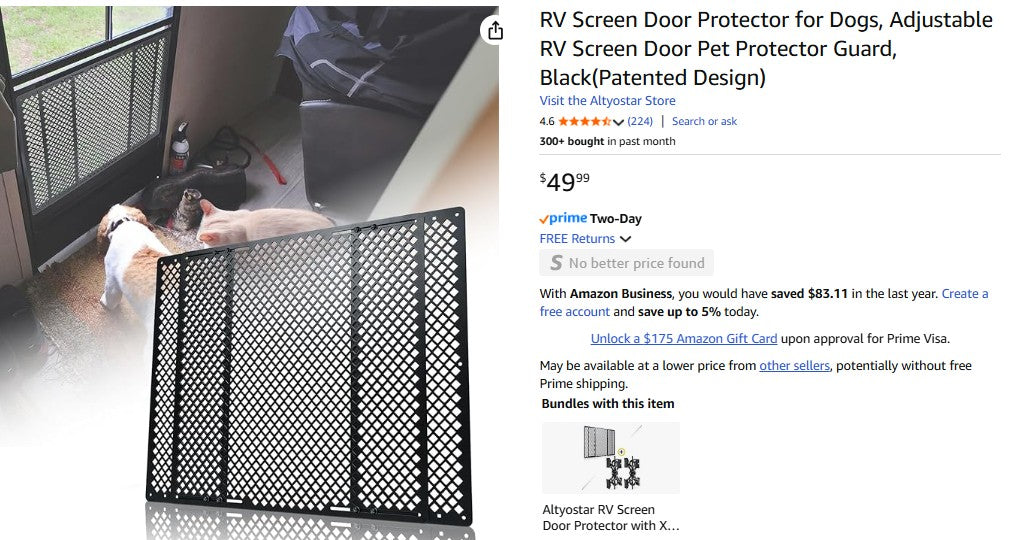Image resolution: width=1012 pixels, height=540 pixels.
Task: Click the share icon above the product image
Action: click(495, 31)
